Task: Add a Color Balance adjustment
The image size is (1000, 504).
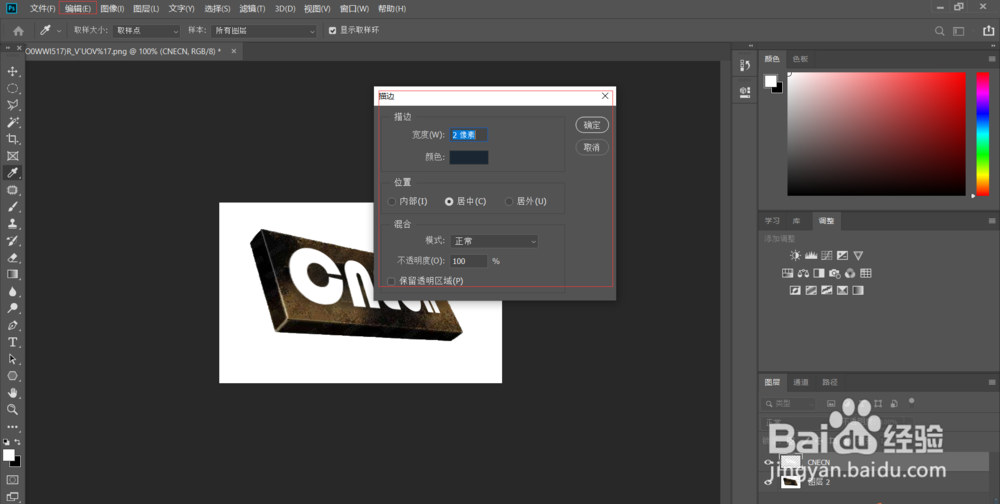Action: (x=804, y=273)
